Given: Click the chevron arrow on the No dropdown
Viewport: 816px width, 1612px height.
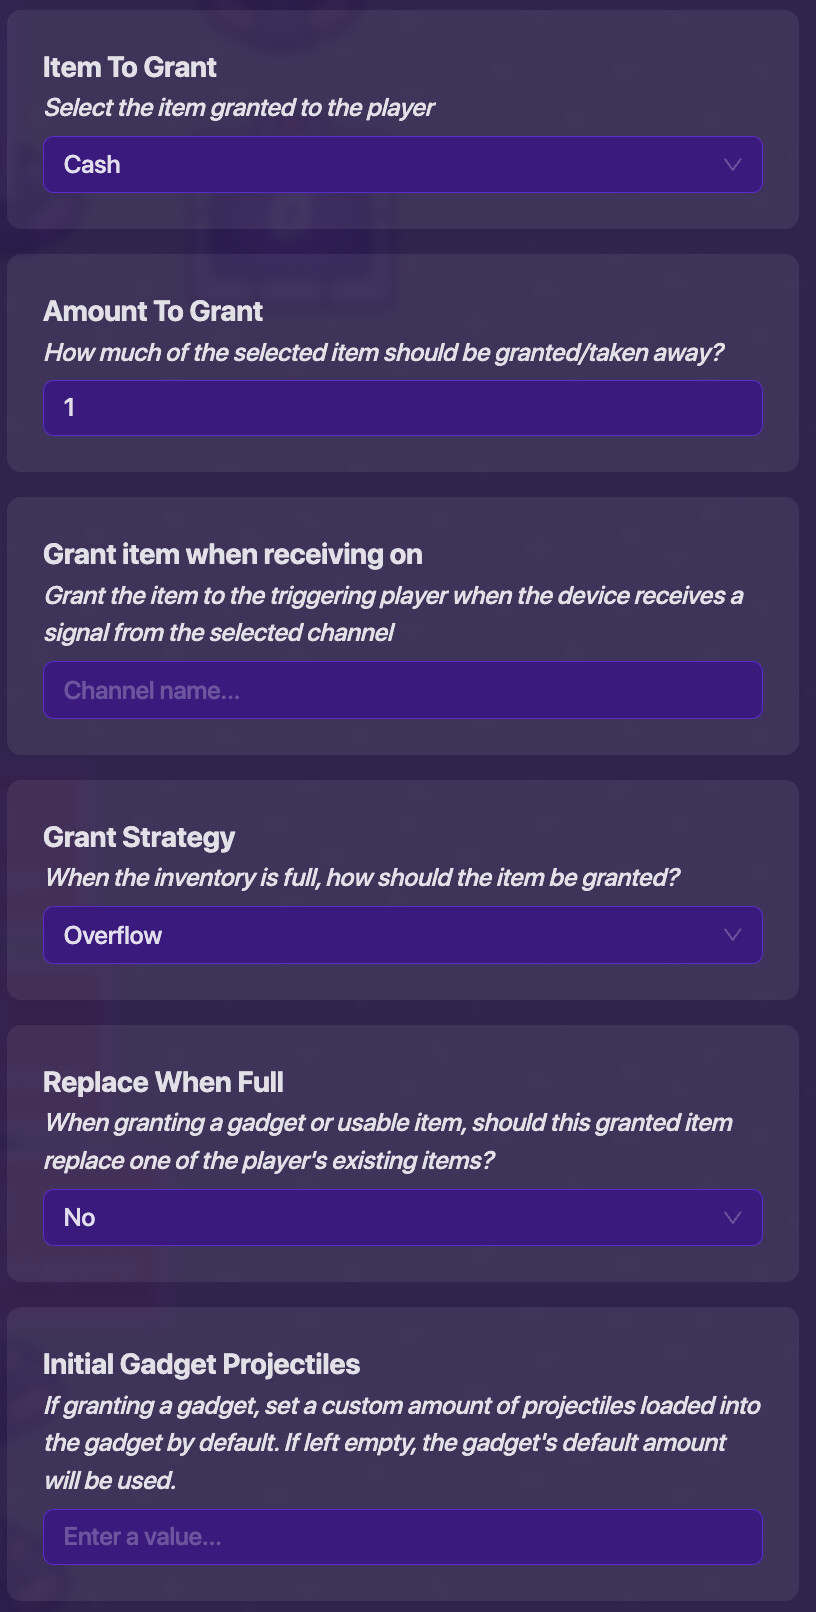Looking at the screenshot, I should 732,1218.
